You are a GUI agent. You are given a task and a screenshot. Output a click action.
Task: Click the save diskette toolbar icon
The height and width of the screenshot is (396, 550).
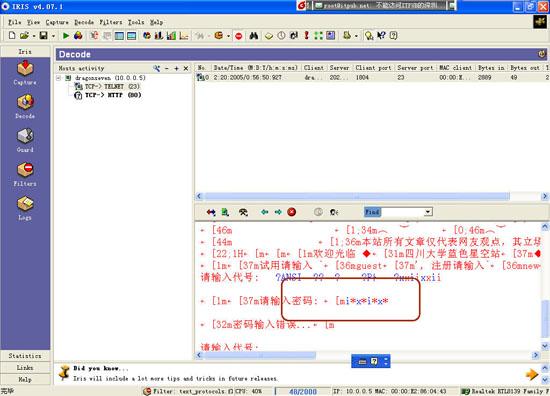(x=43, y=35)
